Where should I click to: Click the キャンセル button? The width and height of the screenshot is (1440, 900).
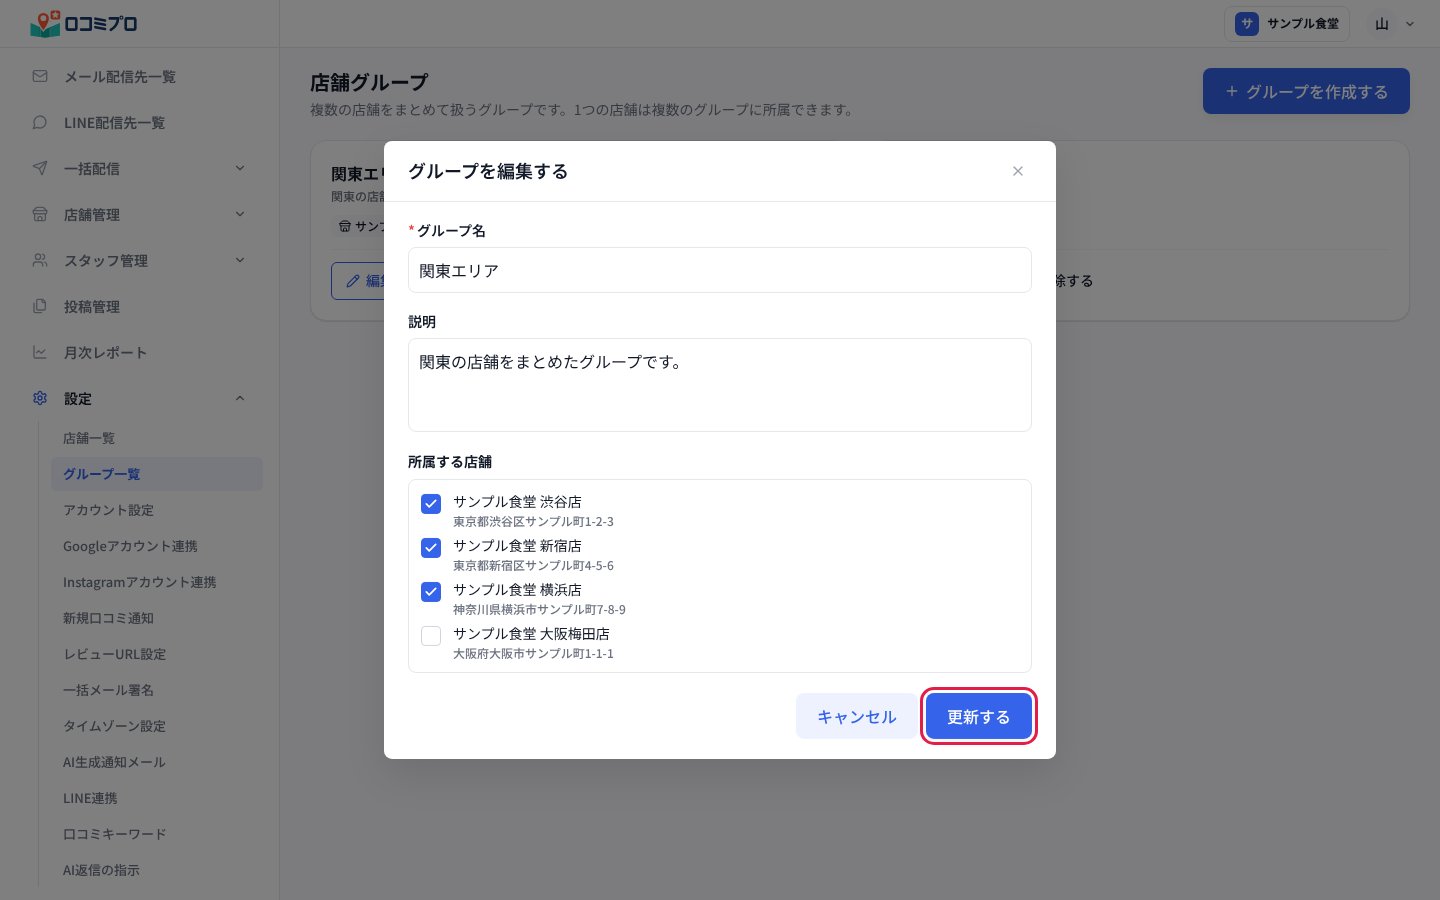coord(856,717)
